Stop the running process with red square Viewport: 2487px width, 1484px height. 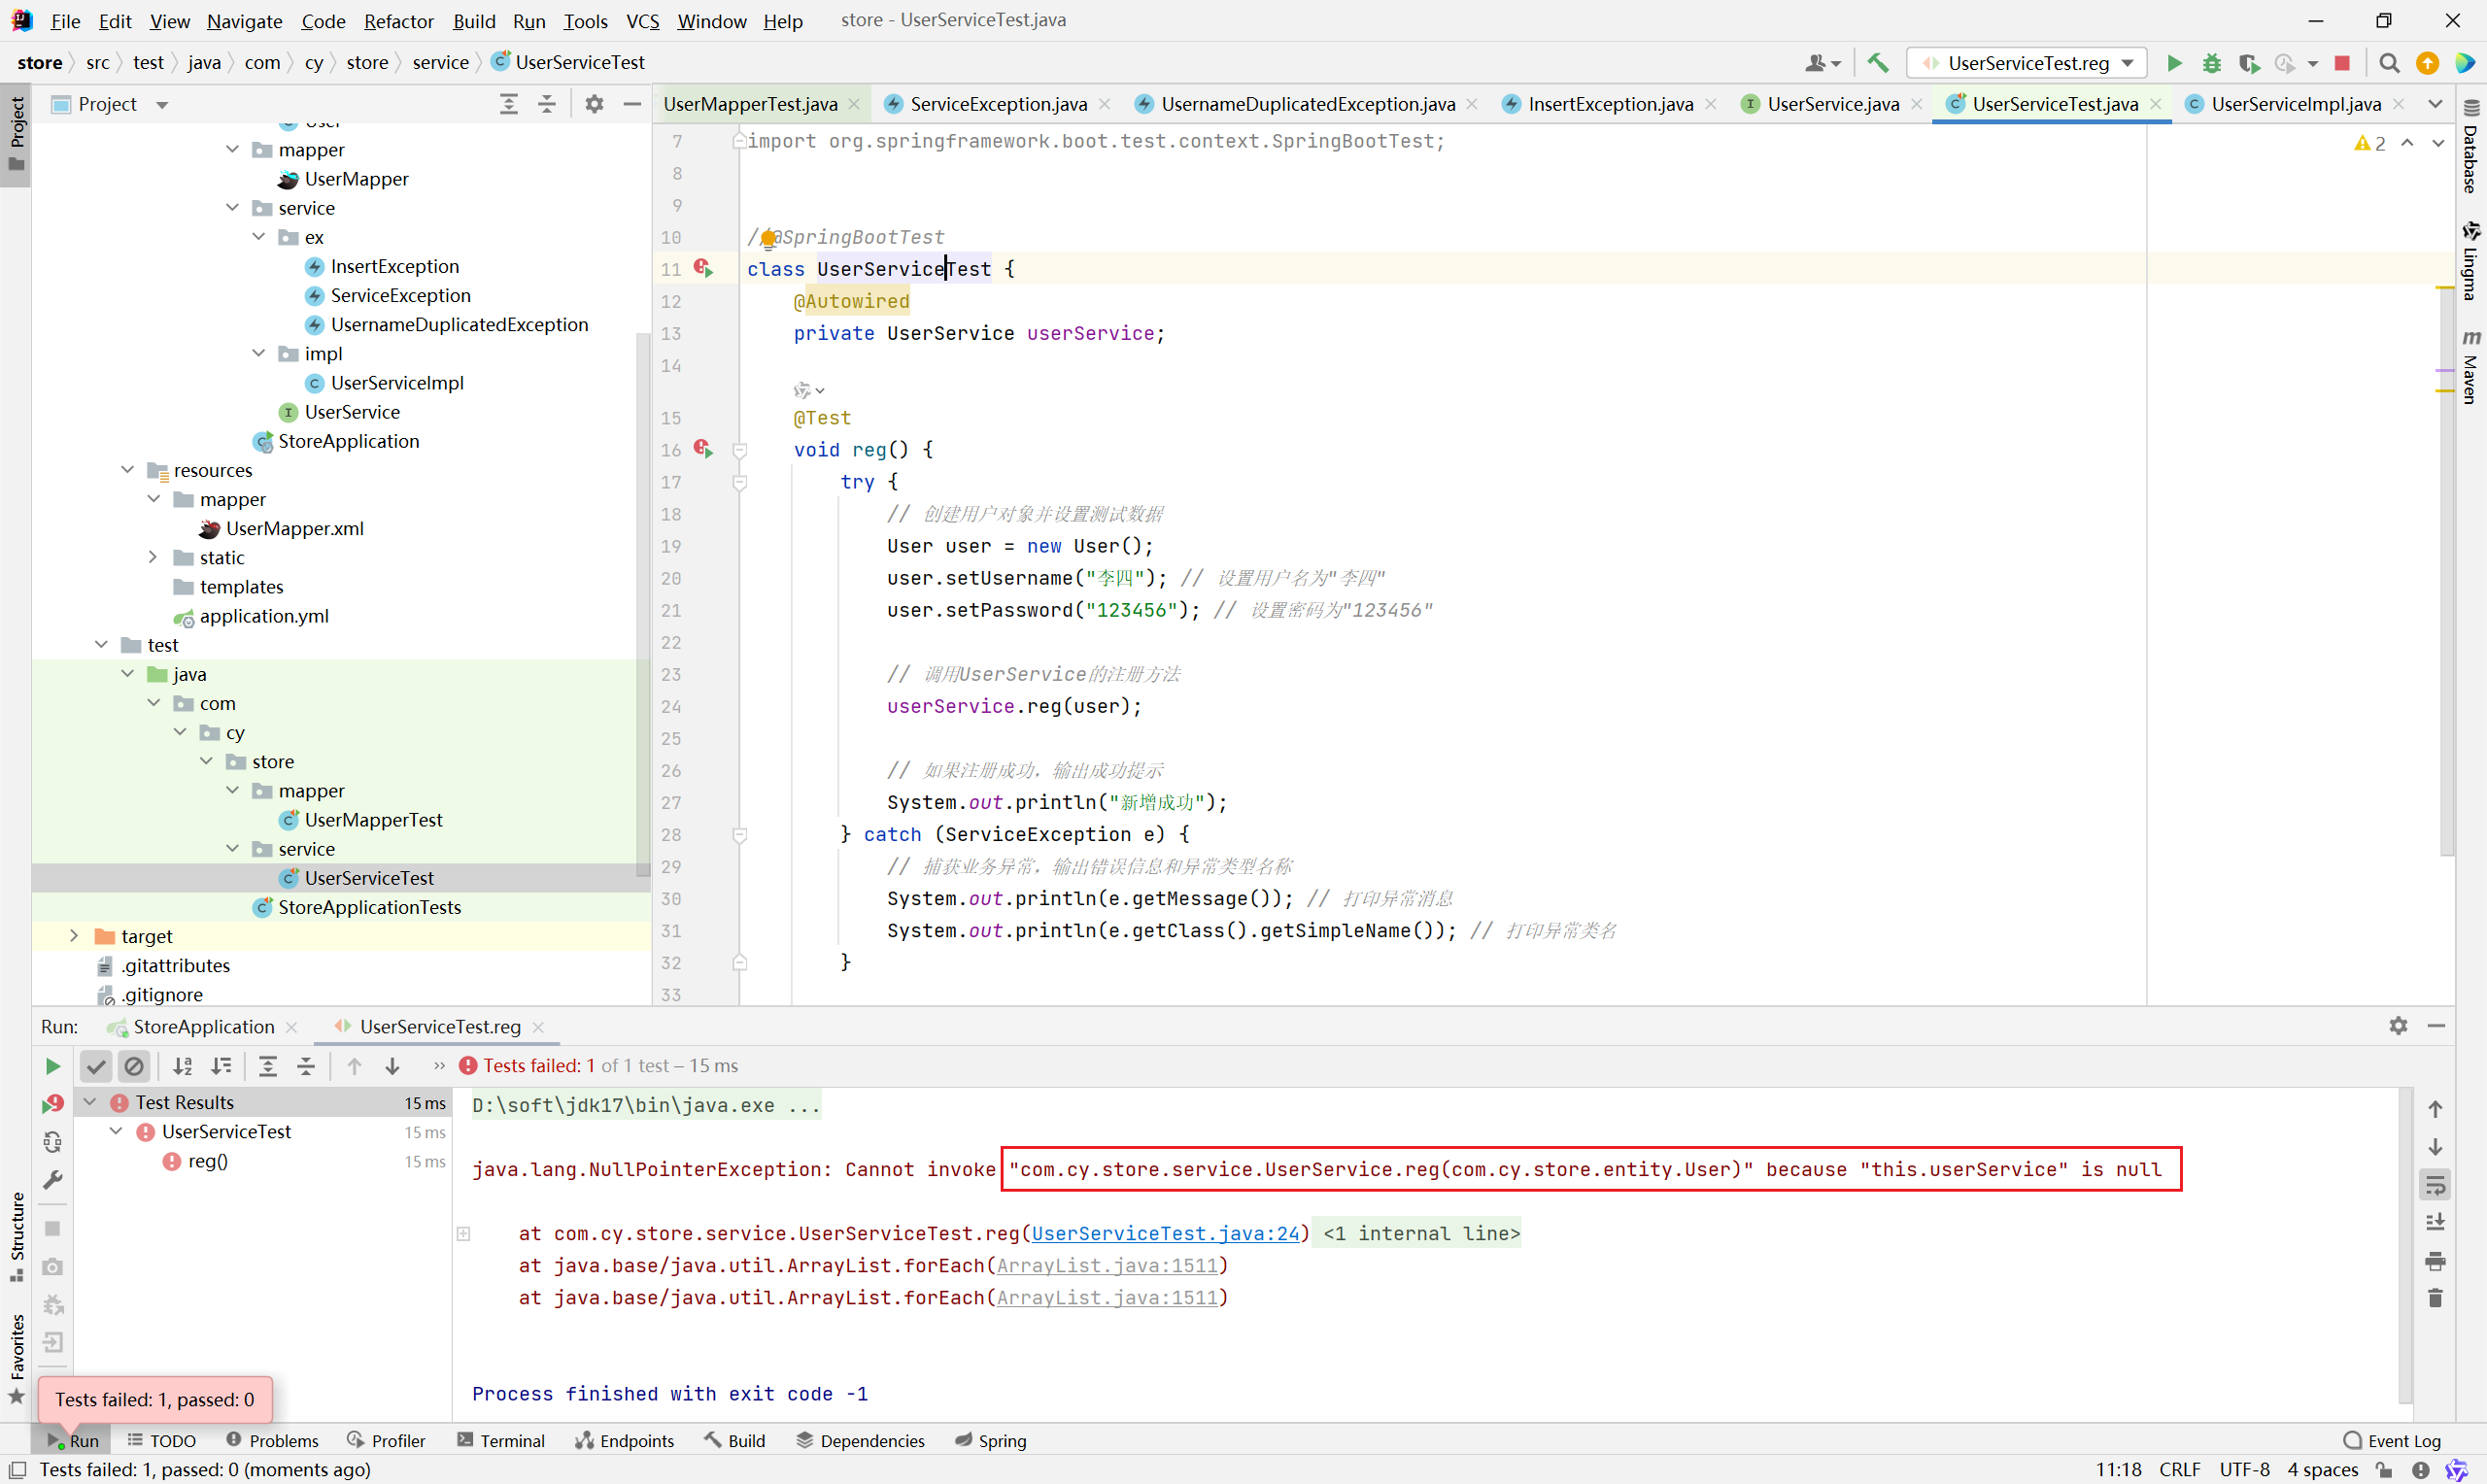pyautogui.click(x=2341, y=63)
